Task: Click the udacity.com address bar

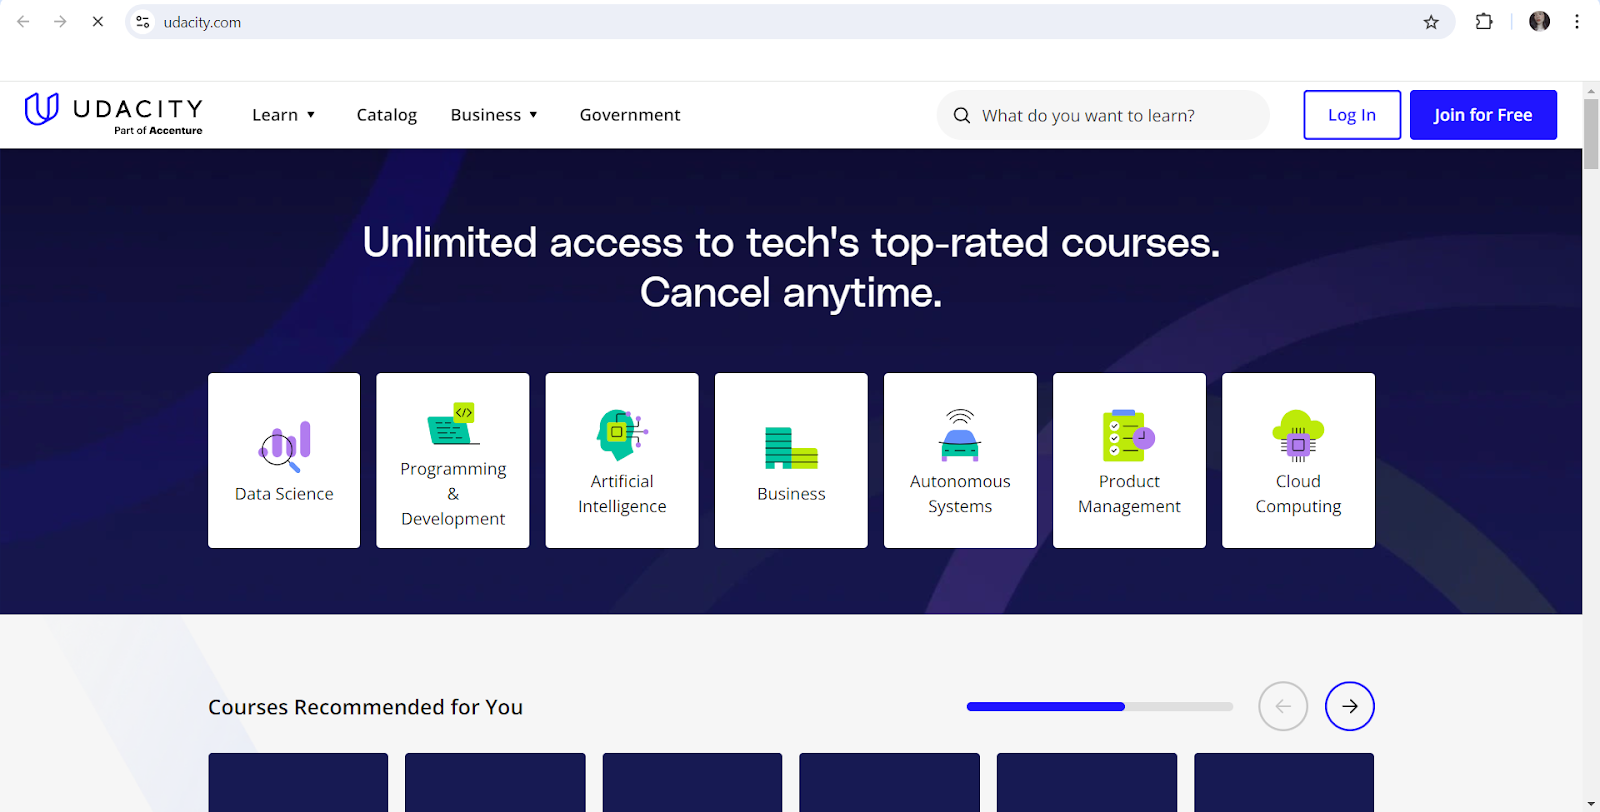Action: [x=790, y=22]
